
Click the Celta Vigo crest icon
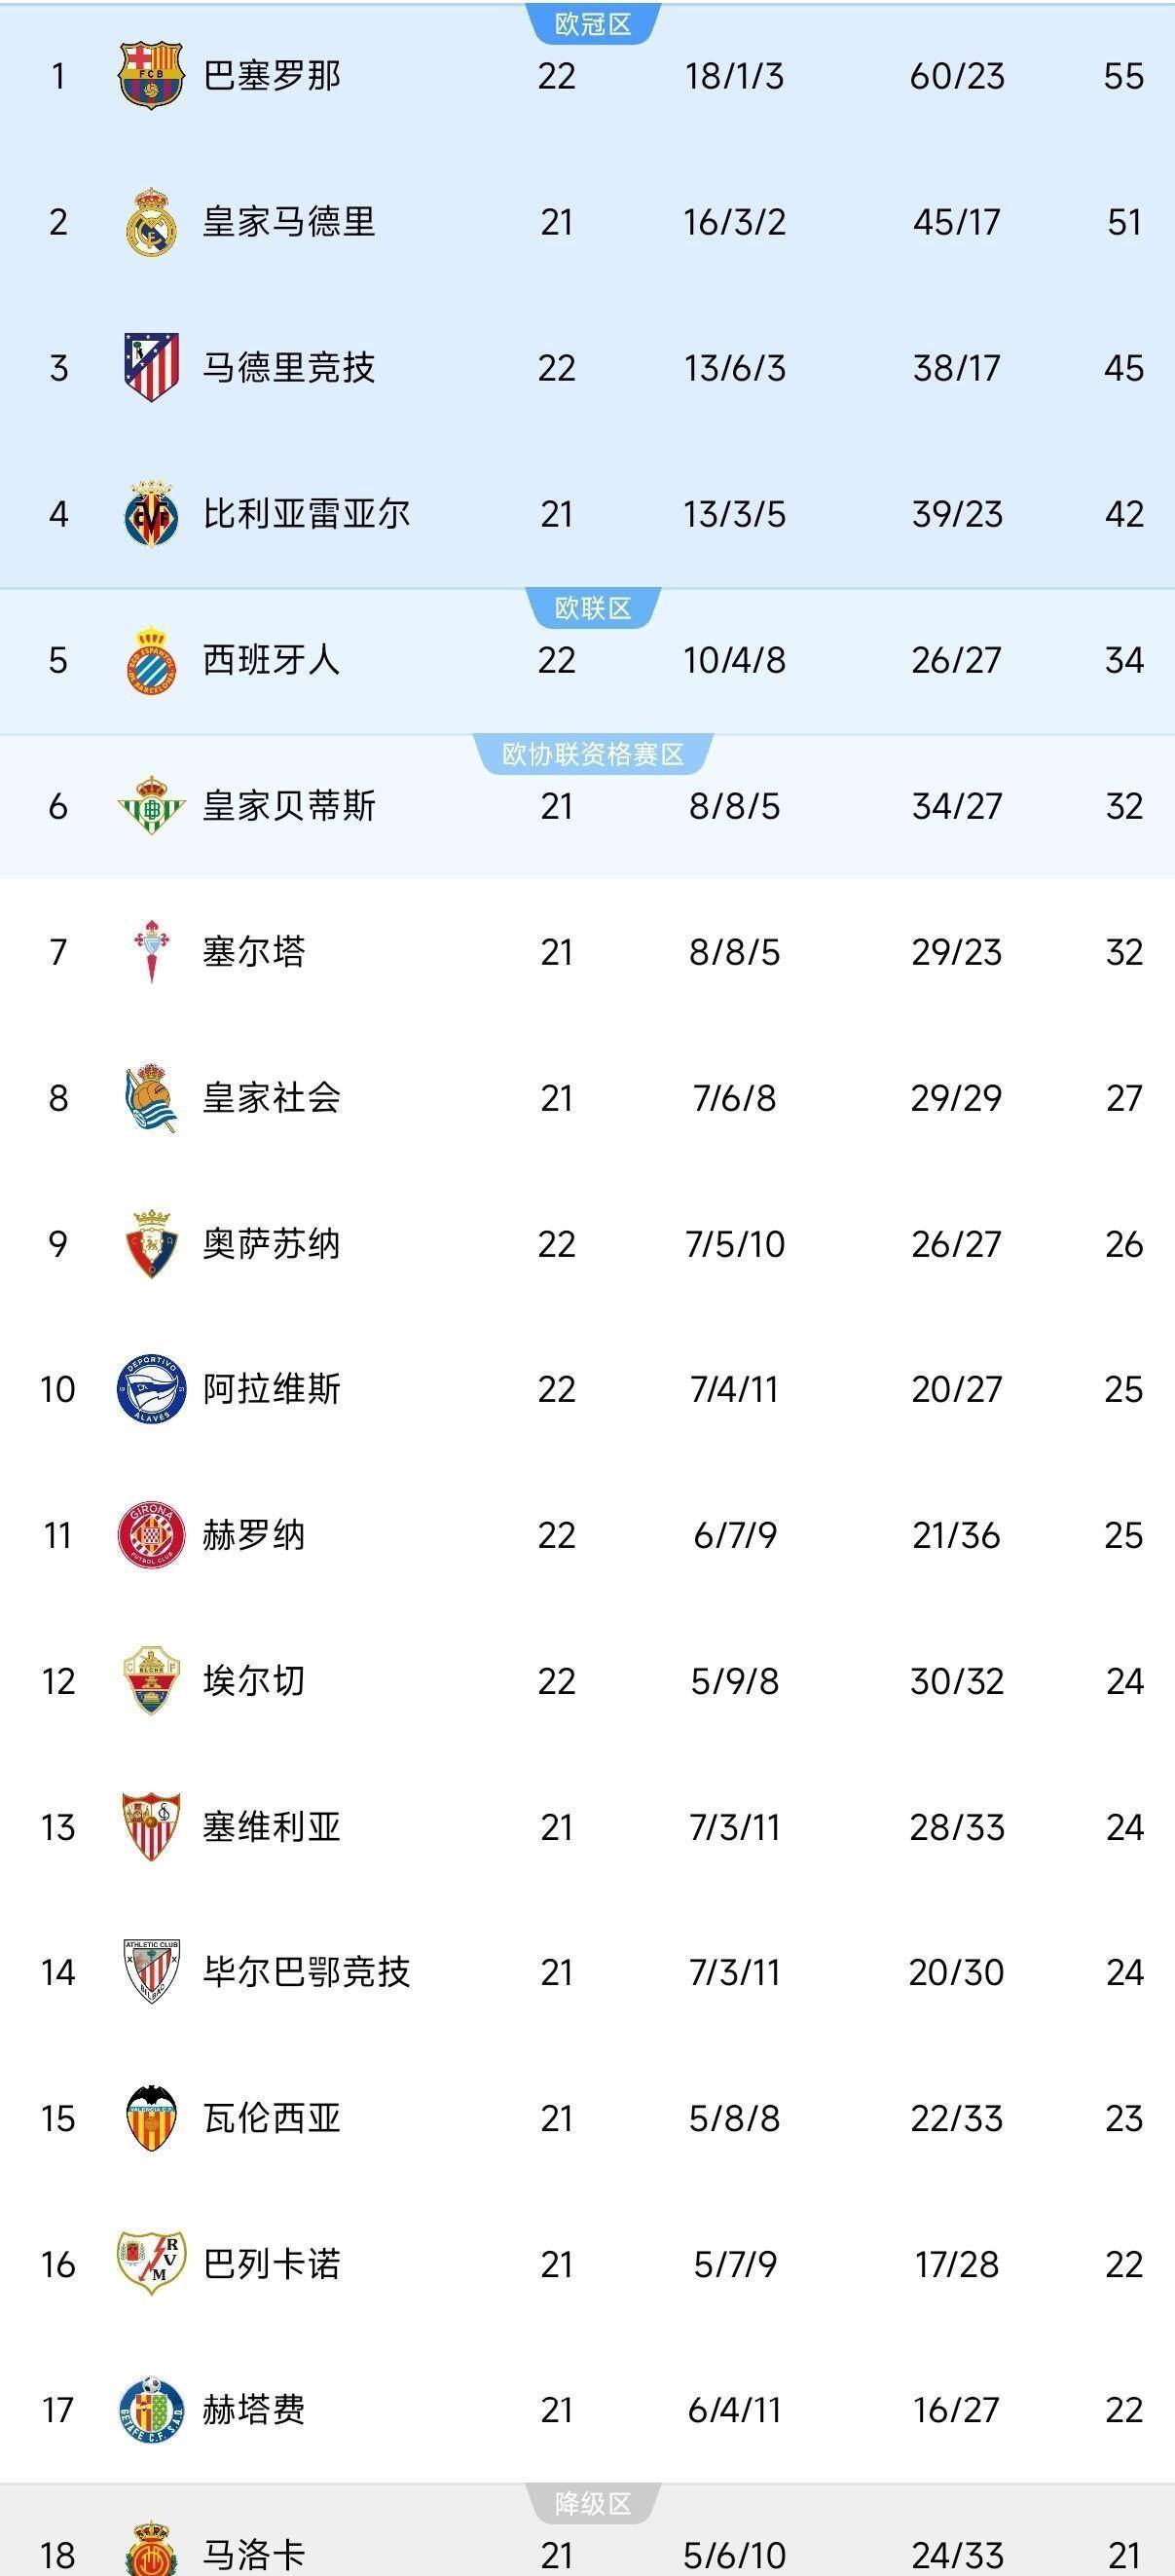pos(151,952)
